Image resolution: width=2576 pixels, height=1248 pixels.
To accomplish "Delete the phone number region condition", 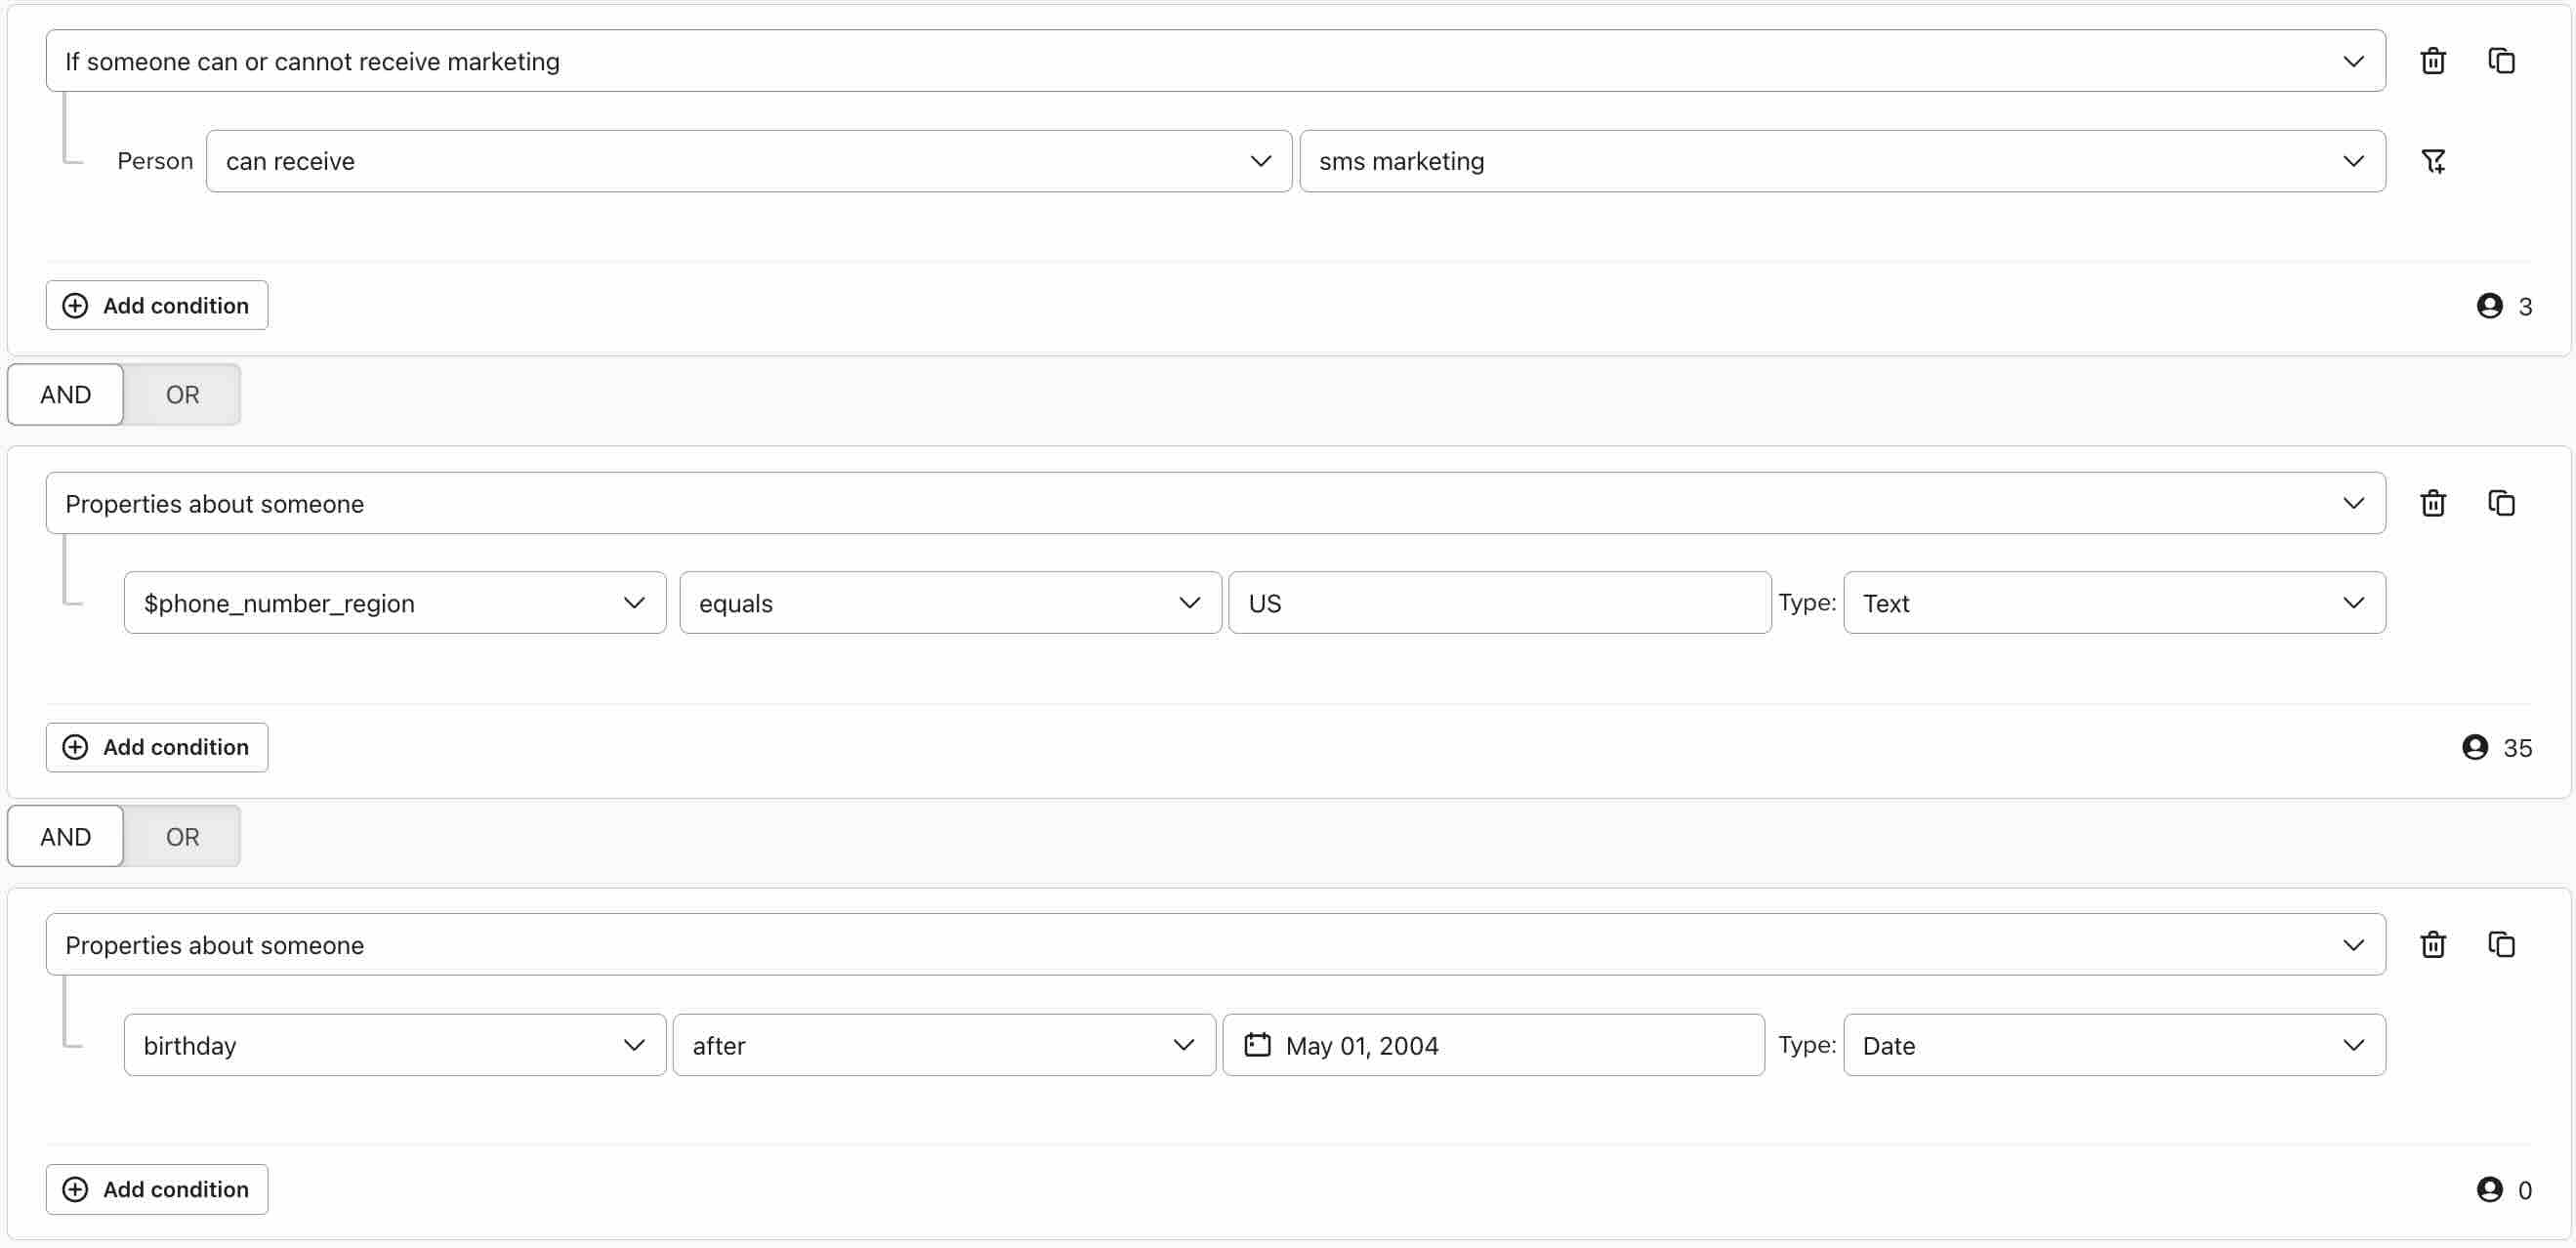I will tap(2433, 503).
